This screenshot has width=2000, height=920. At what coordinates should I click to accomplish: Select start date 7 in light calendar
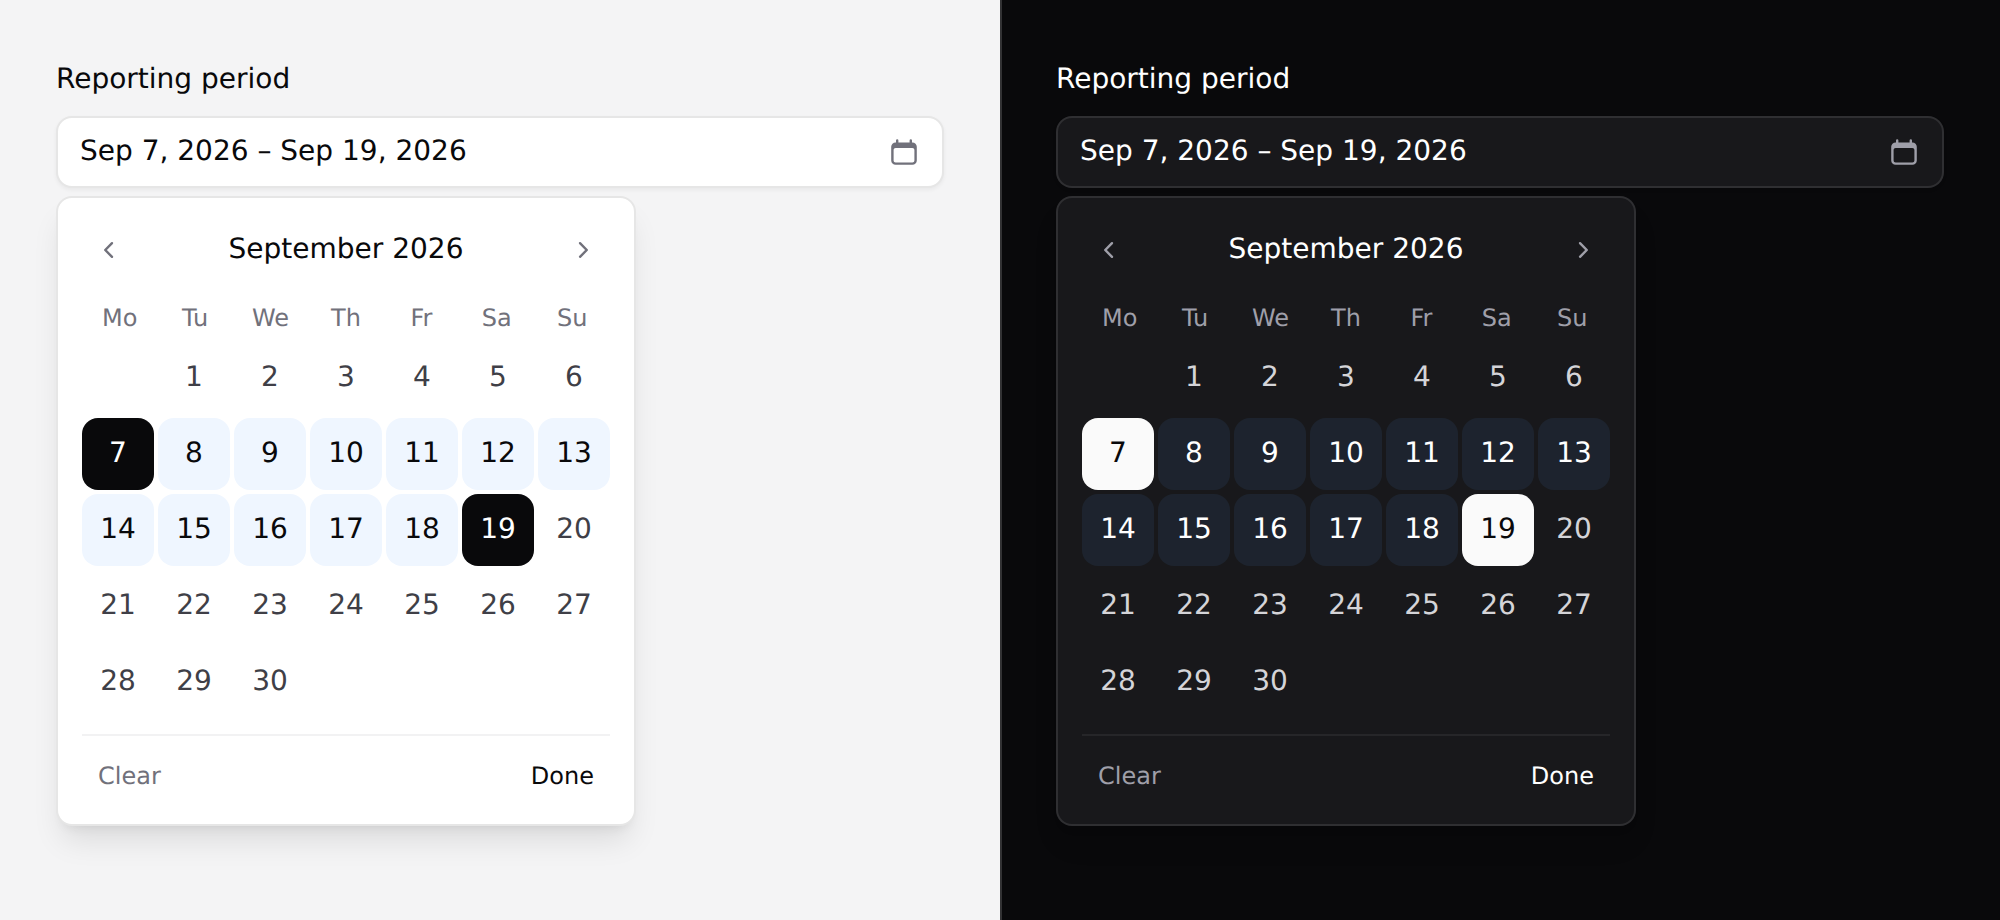(118, 454)
